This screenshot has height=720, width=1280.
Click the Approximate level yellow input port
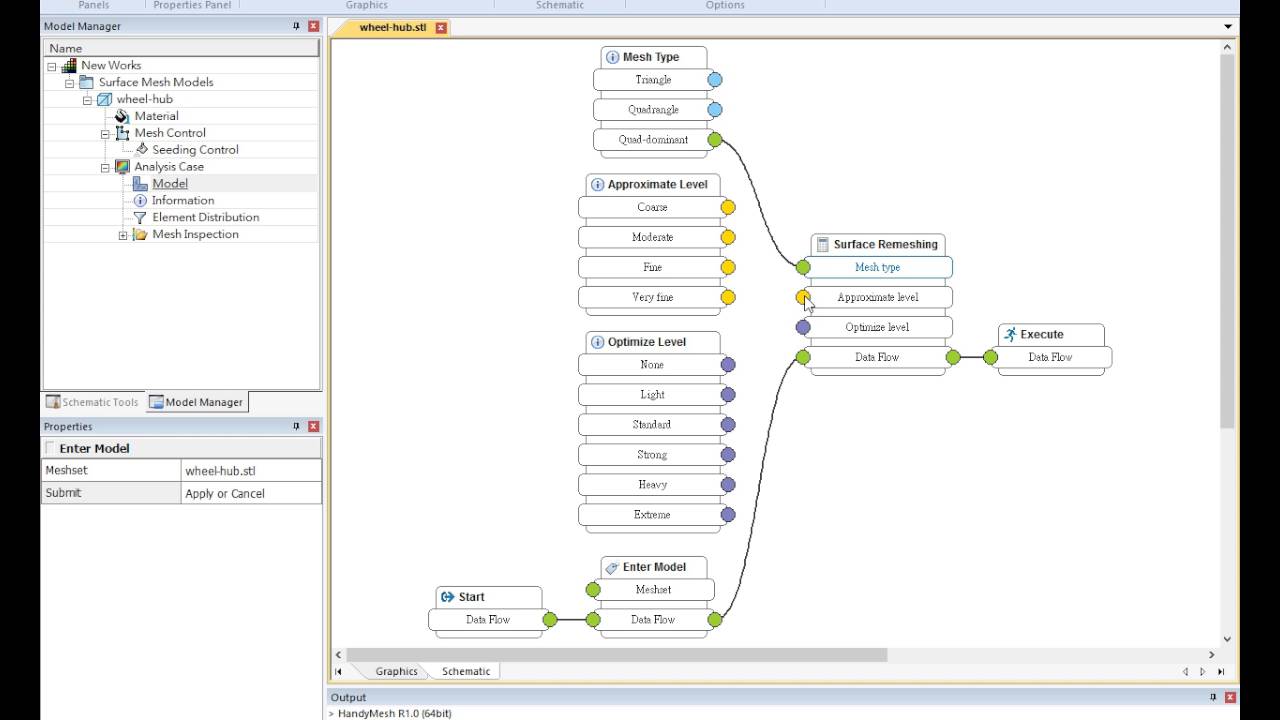[803, 297]
